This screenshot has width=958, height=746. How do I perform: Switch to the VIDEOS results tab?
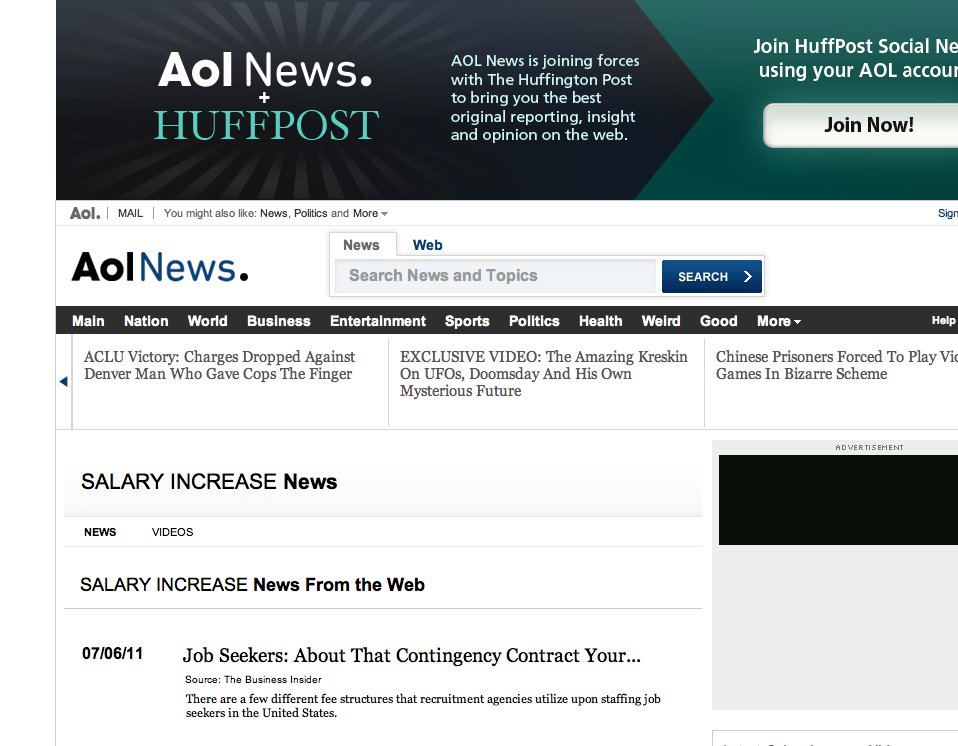click(x=172, y=532)
